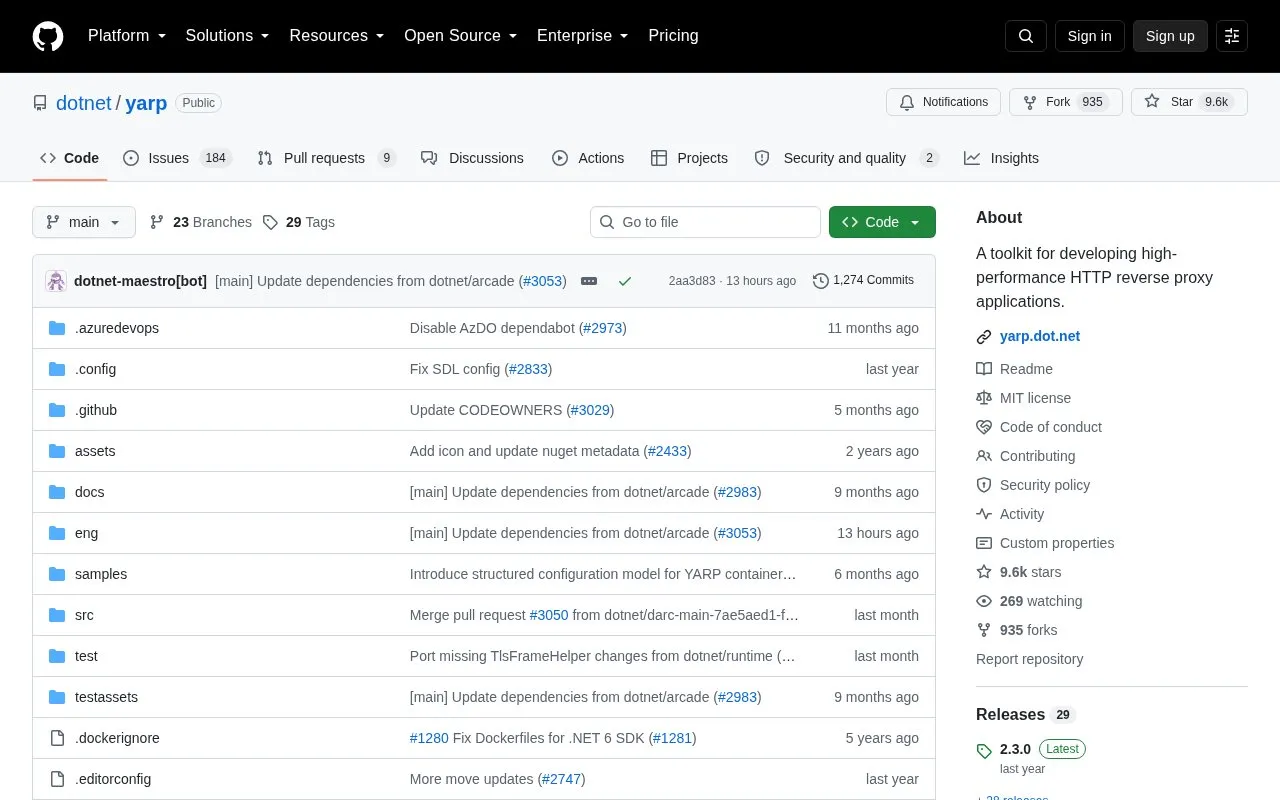This screenshot has width=1280, height=800.
Task: Click the Readme book icon
Action: [x=984, y=369]
